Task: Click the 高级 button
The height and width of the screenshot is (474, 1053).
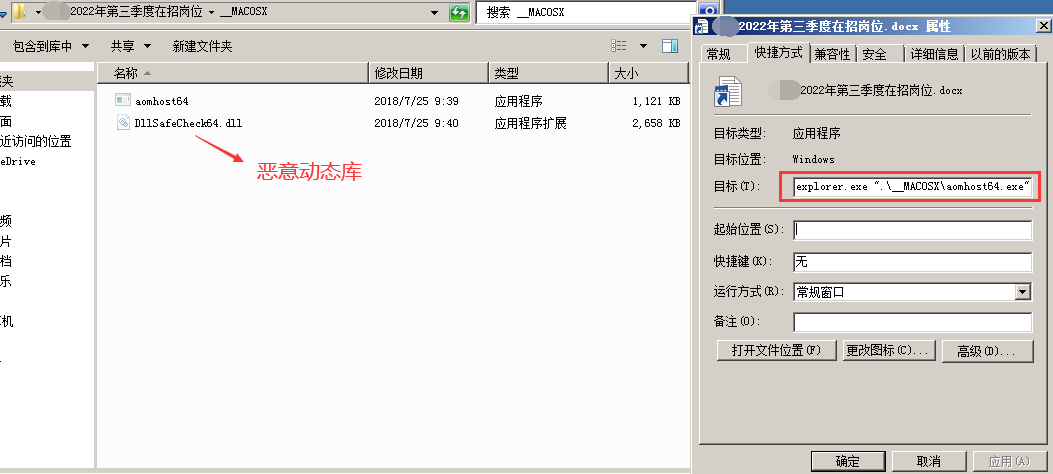Action: click(987, 350)
